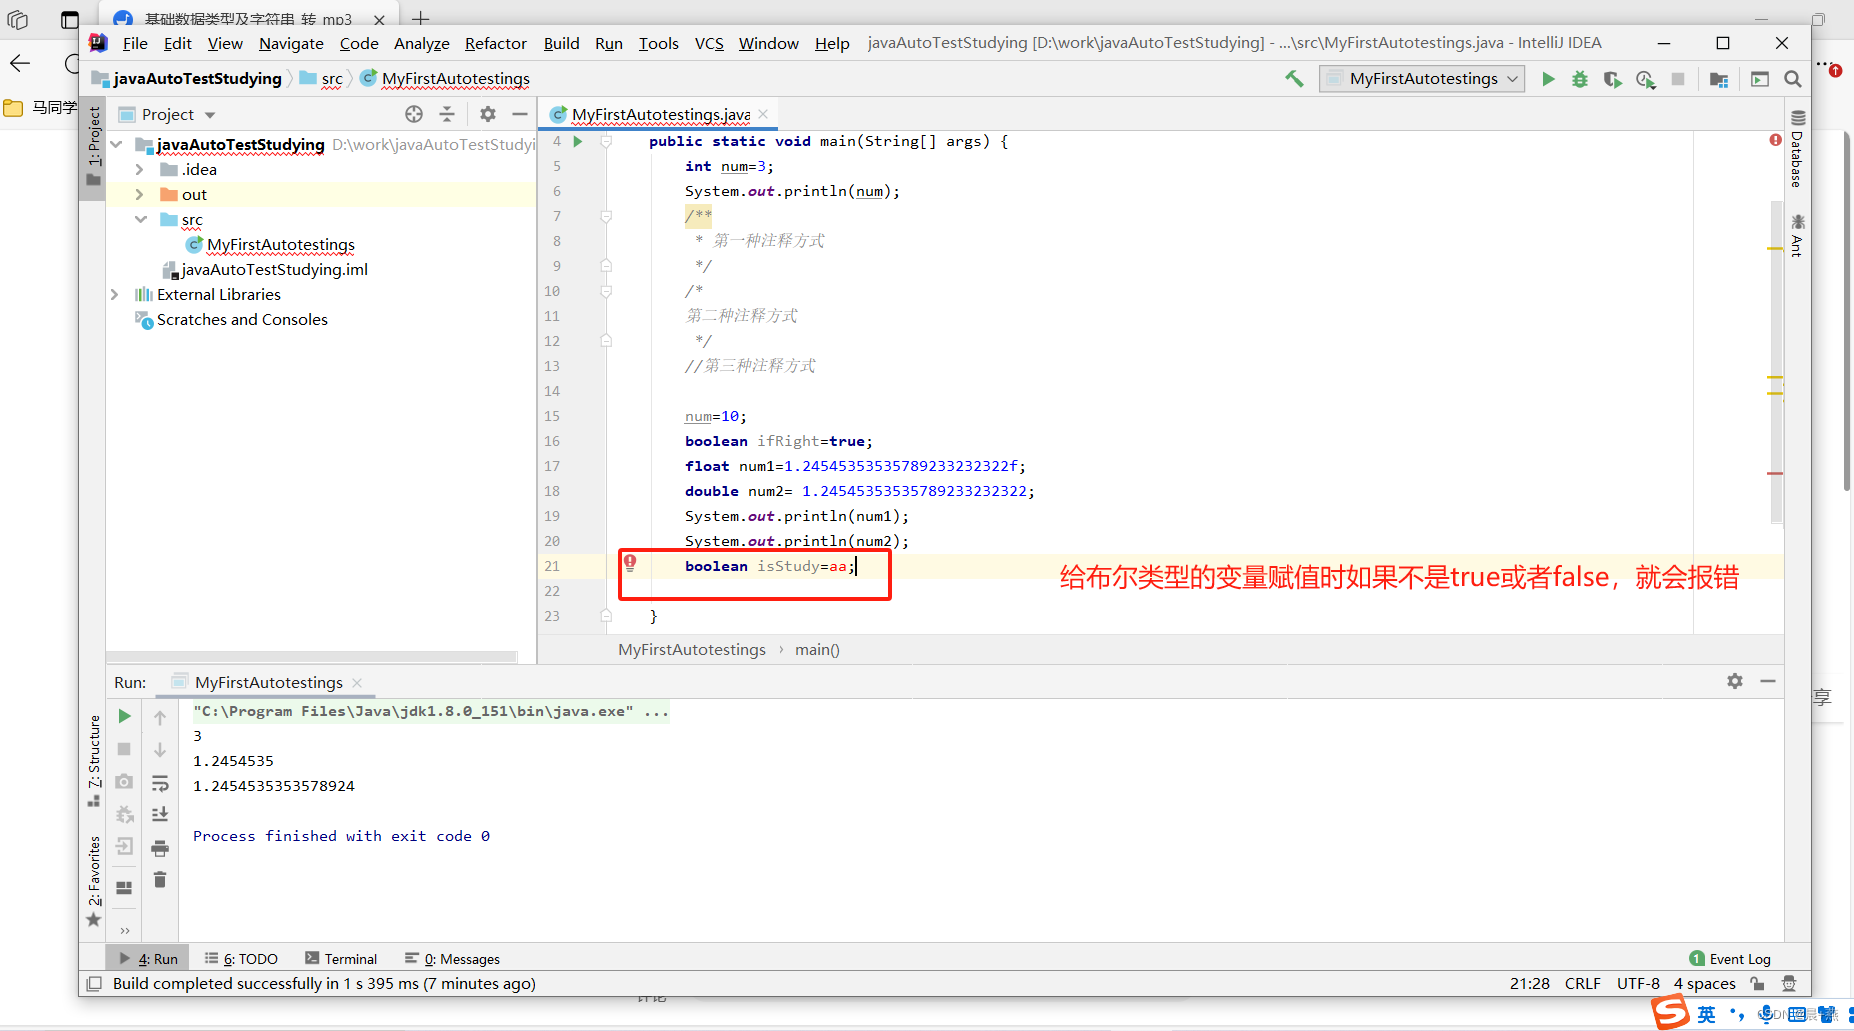This screenshot has height=1031, width=1854.
Task: Click locate file target icon in Project panel
Action: pyautogui.click(x=414, y=114)
